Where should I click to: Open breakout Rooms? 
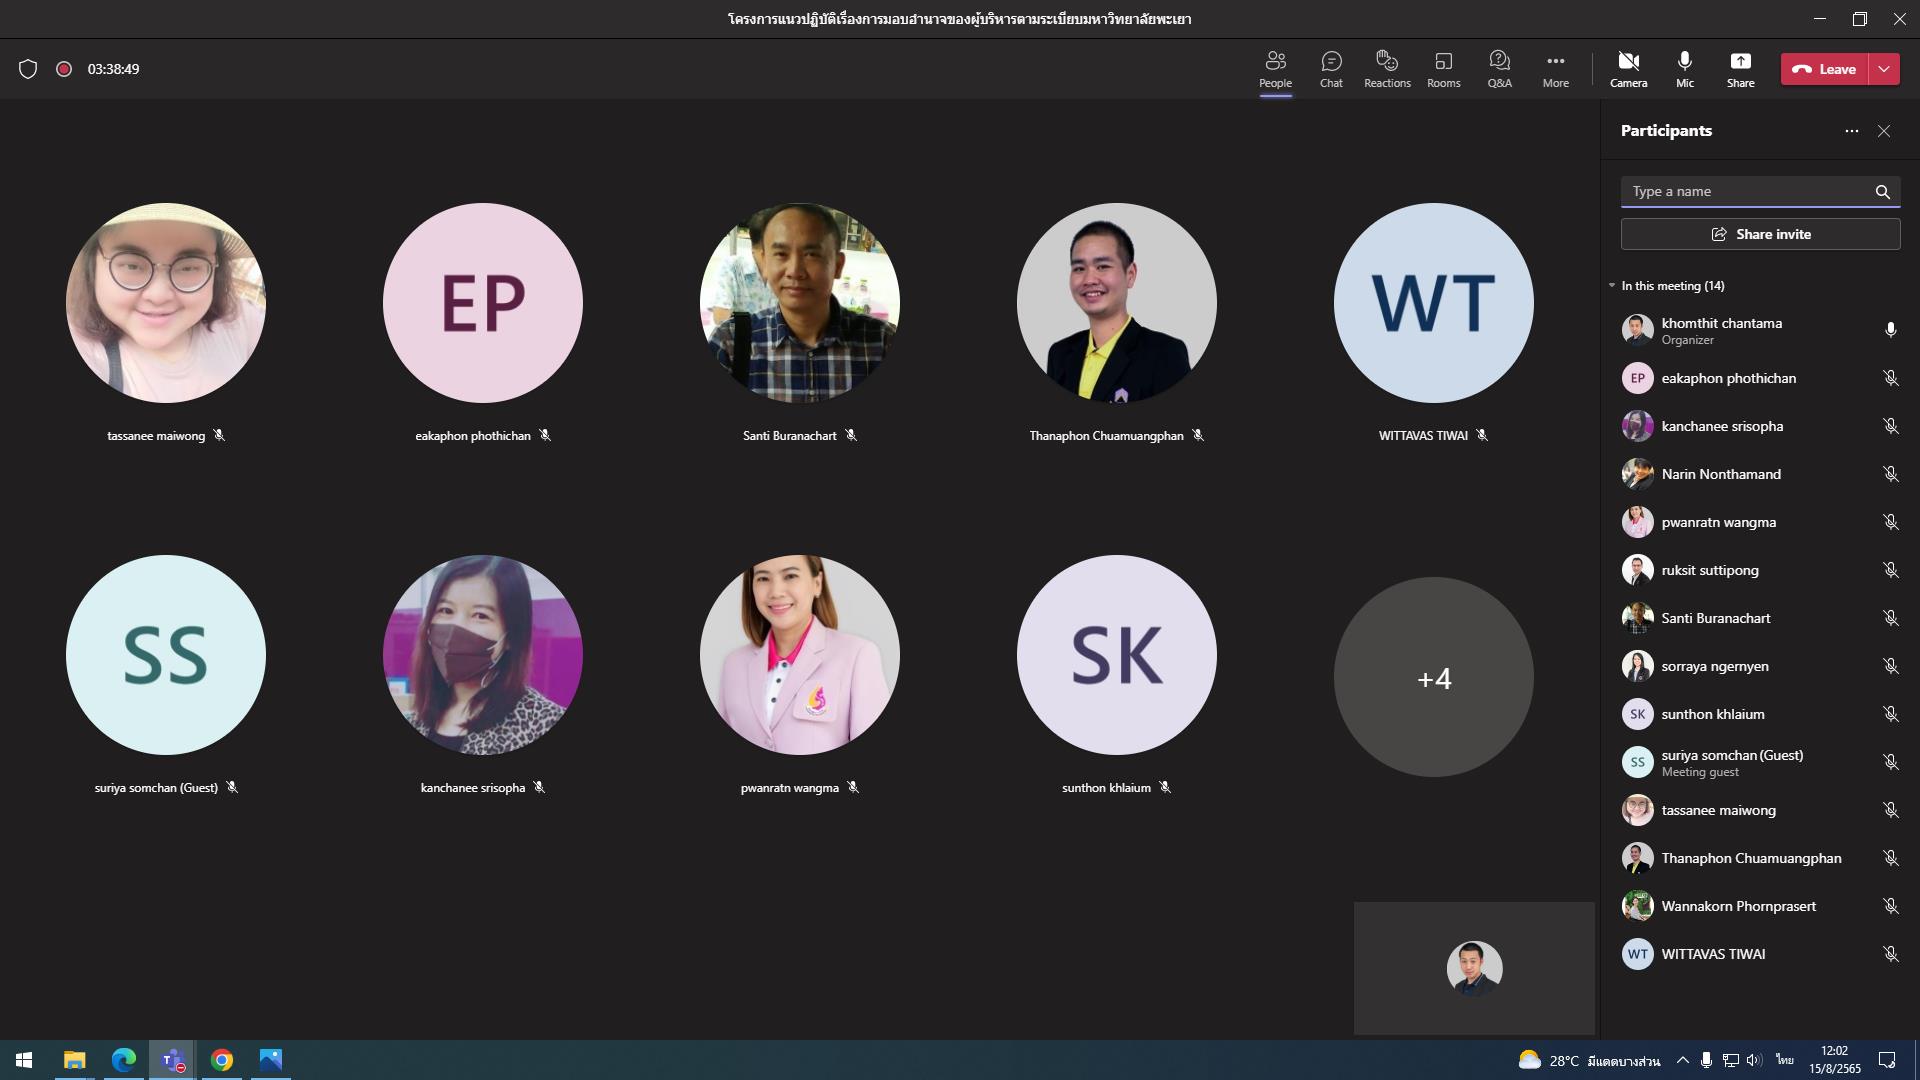coord(1443,70)
